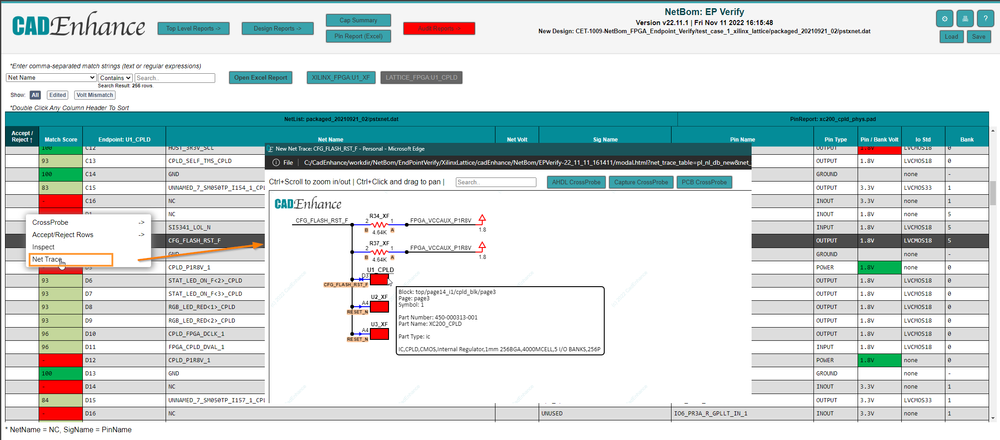Open Audit Reports red menu
The height and width of the screenshot is (440, 1000).
tap(439, 29)
